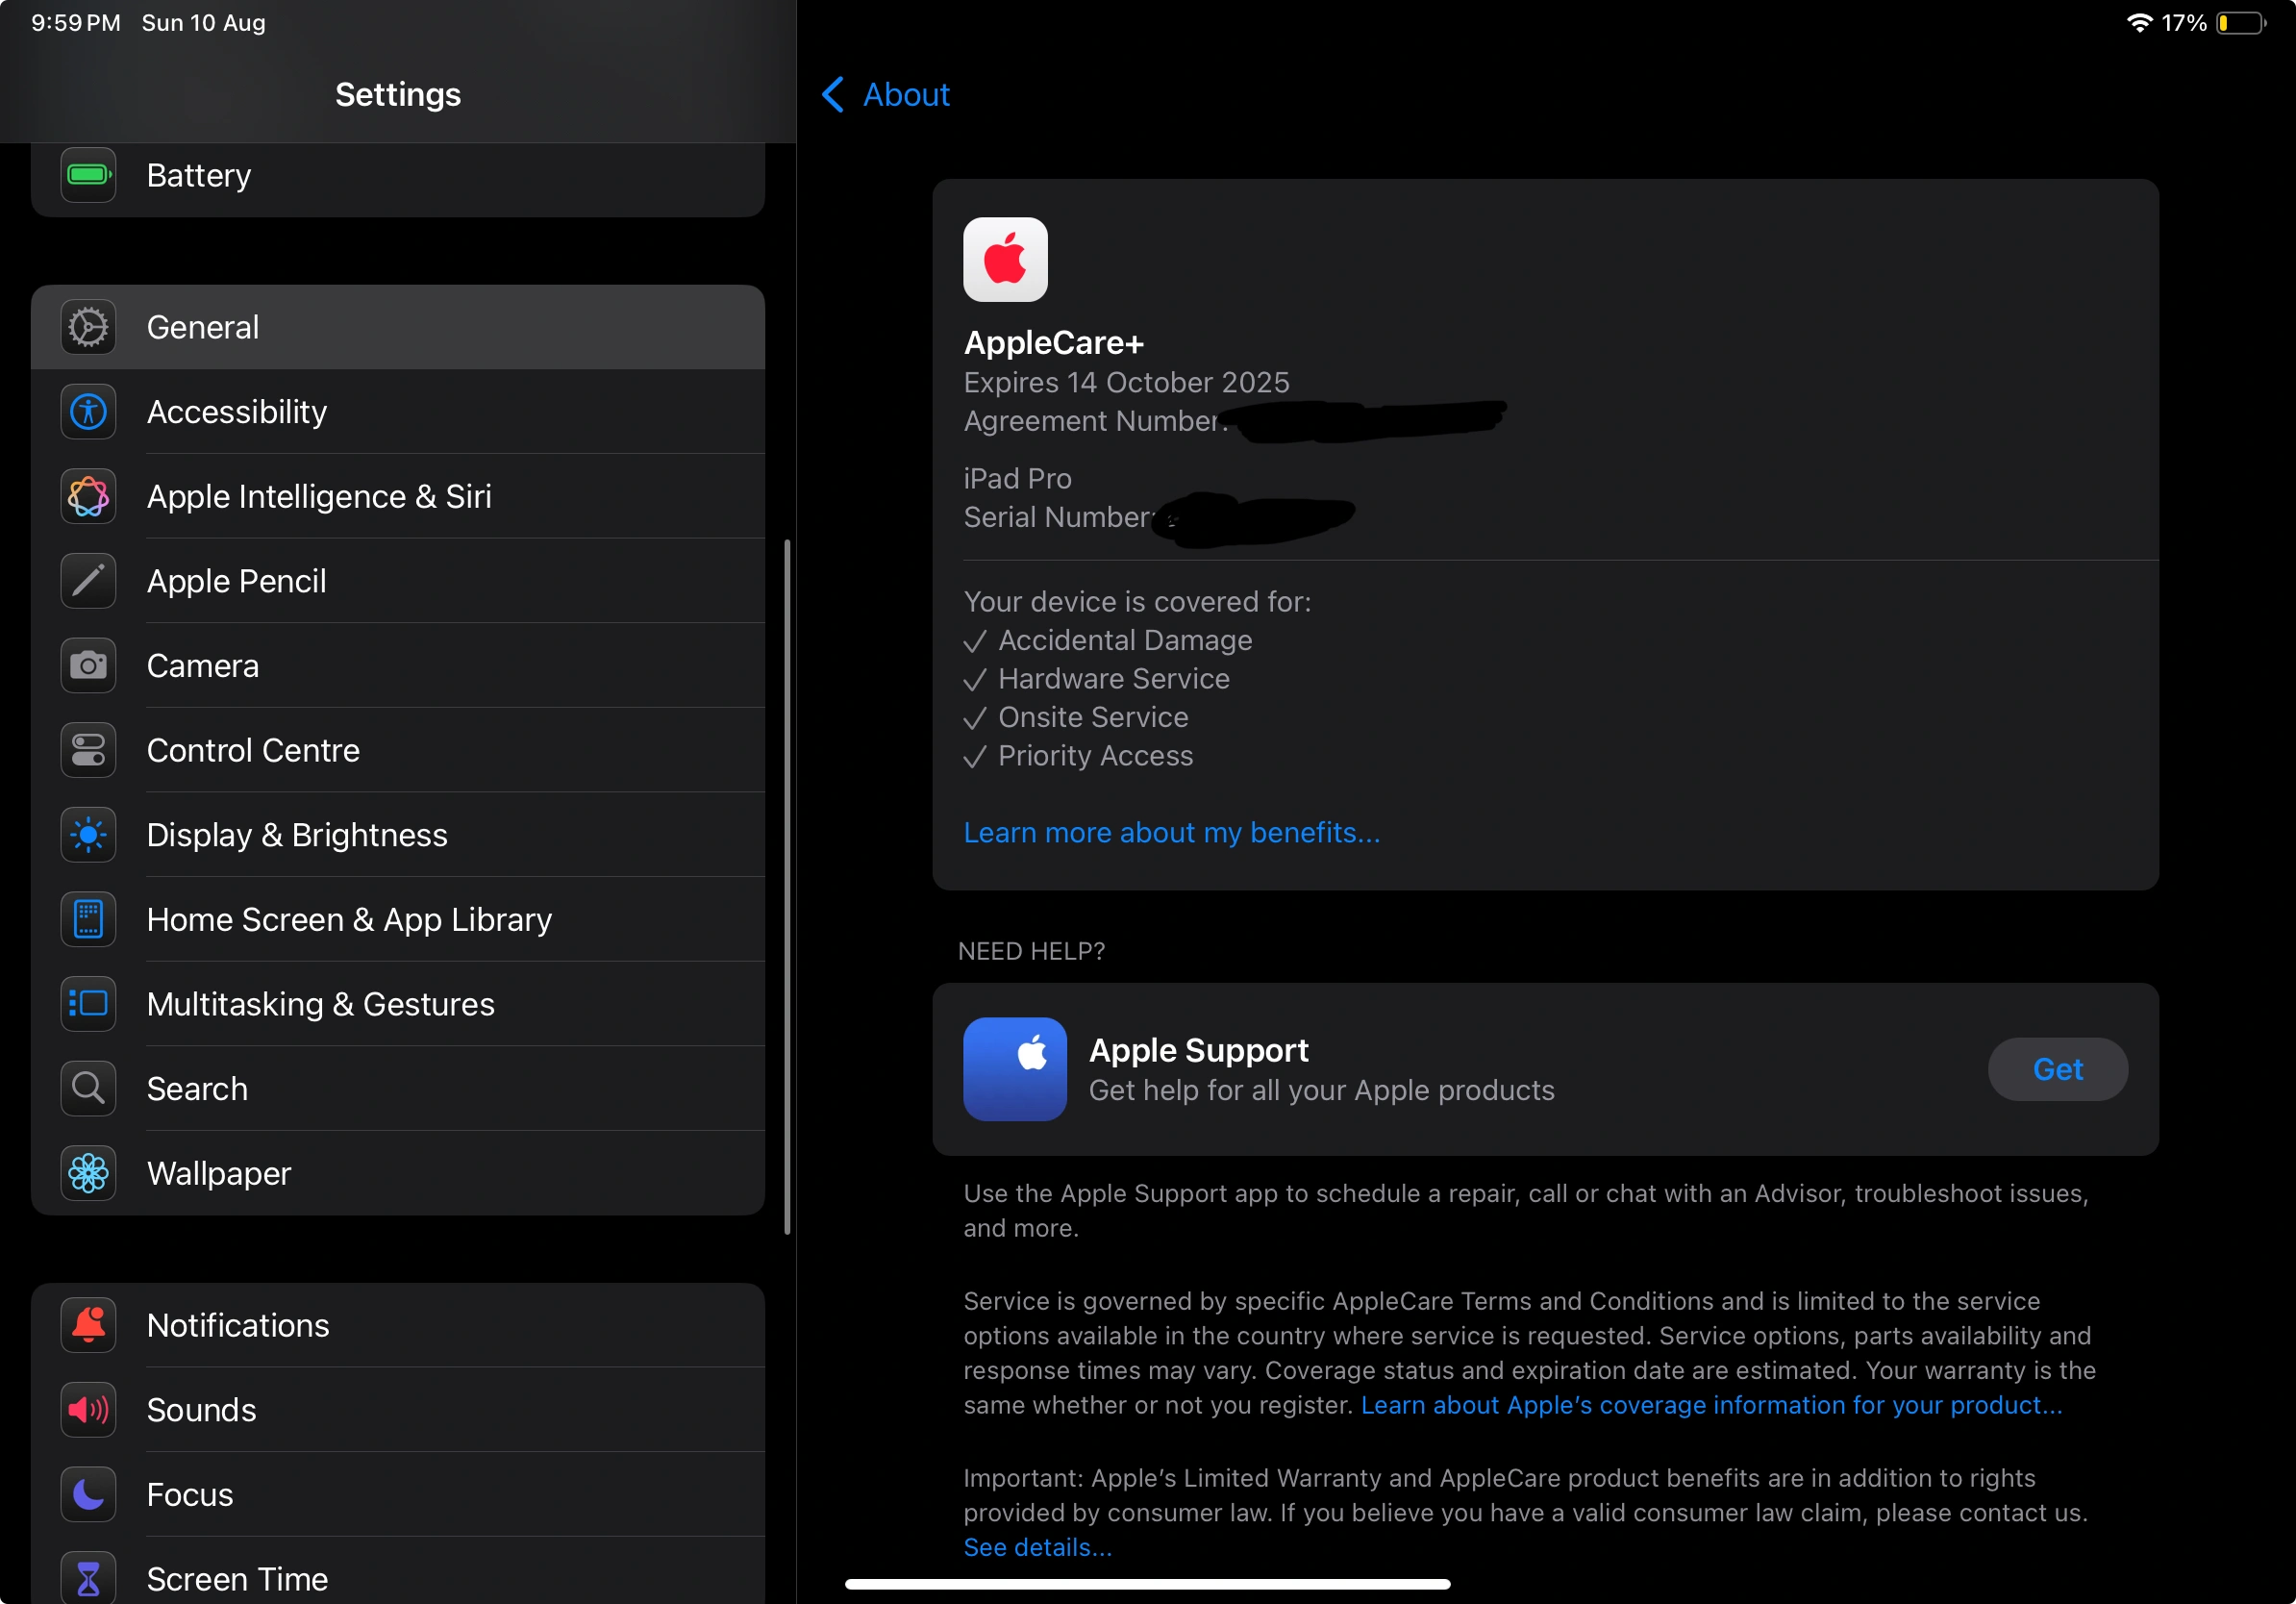Open the Search magnifier icon
The image size is (2296, 1604).
pos(88,1089)
